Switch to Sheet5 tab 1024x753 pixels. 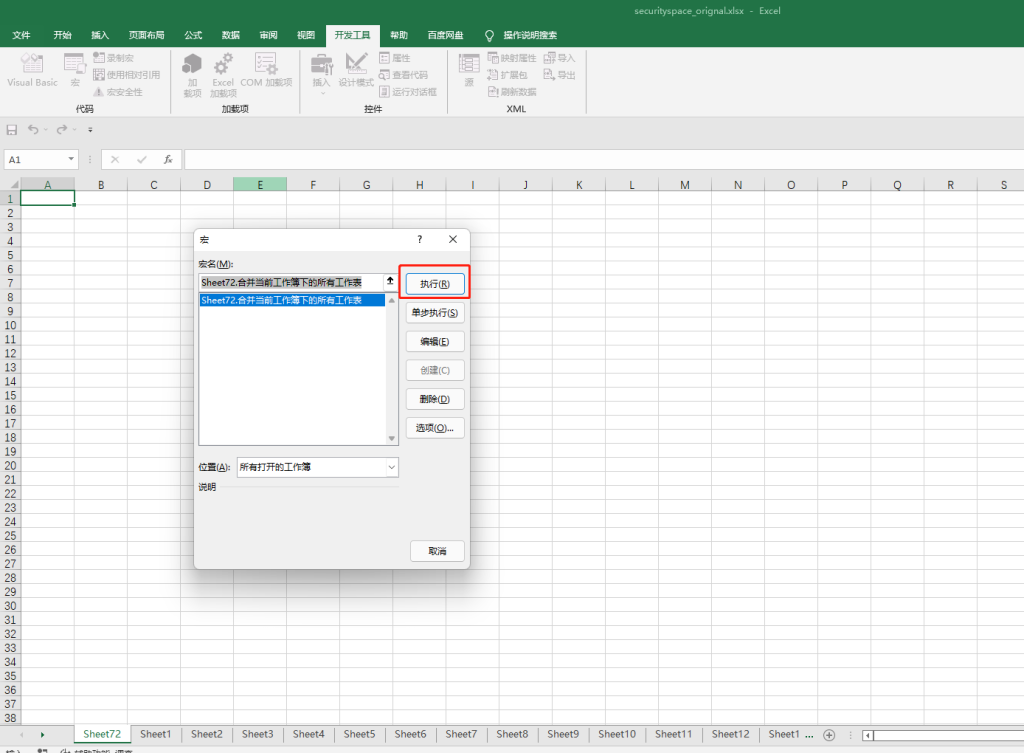click(359, 734)
